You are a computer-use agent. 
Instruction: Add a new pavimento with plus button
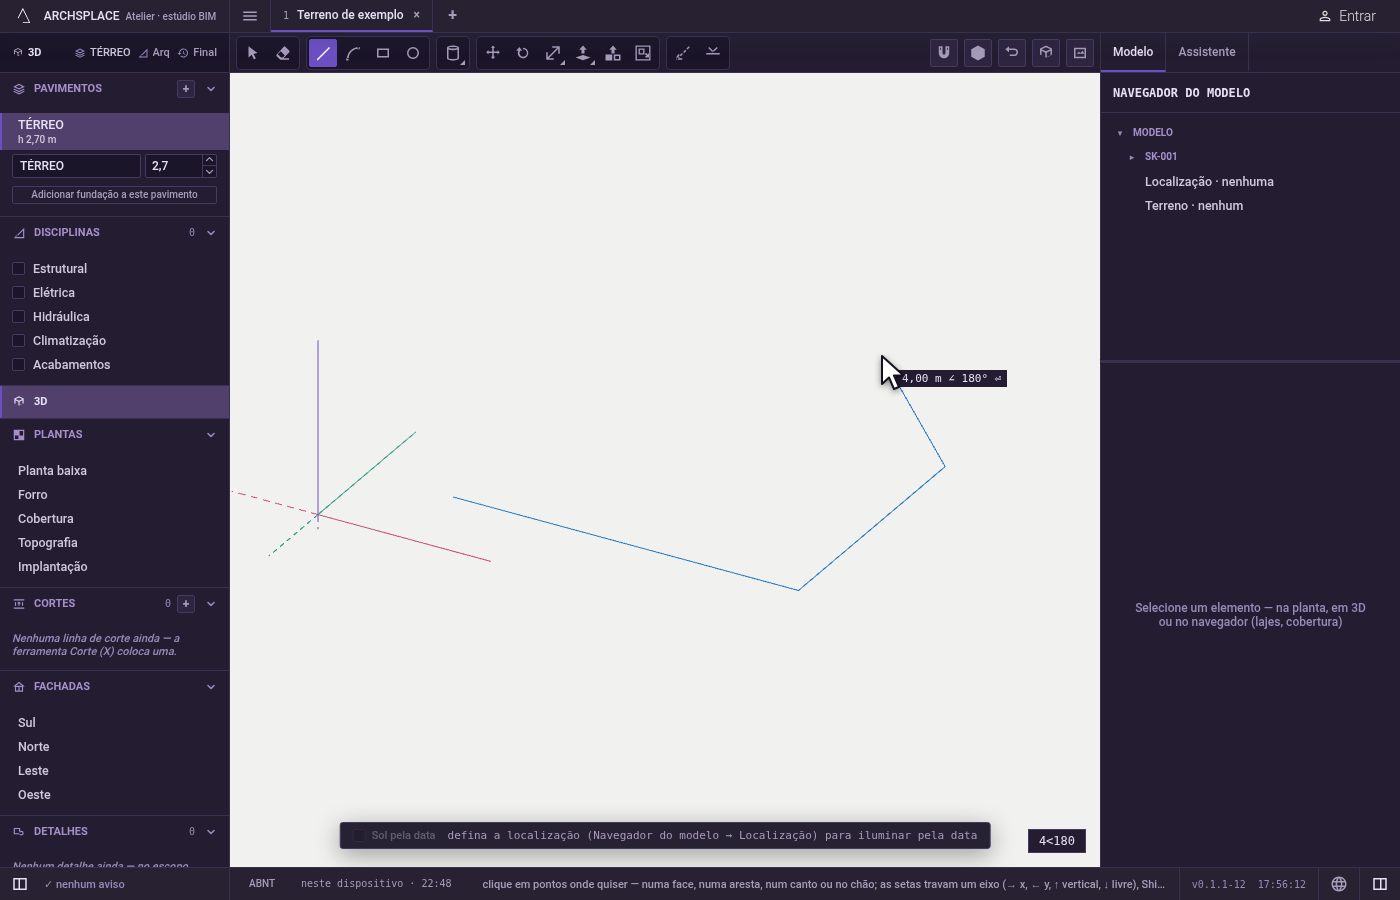(x=186, y=89)
